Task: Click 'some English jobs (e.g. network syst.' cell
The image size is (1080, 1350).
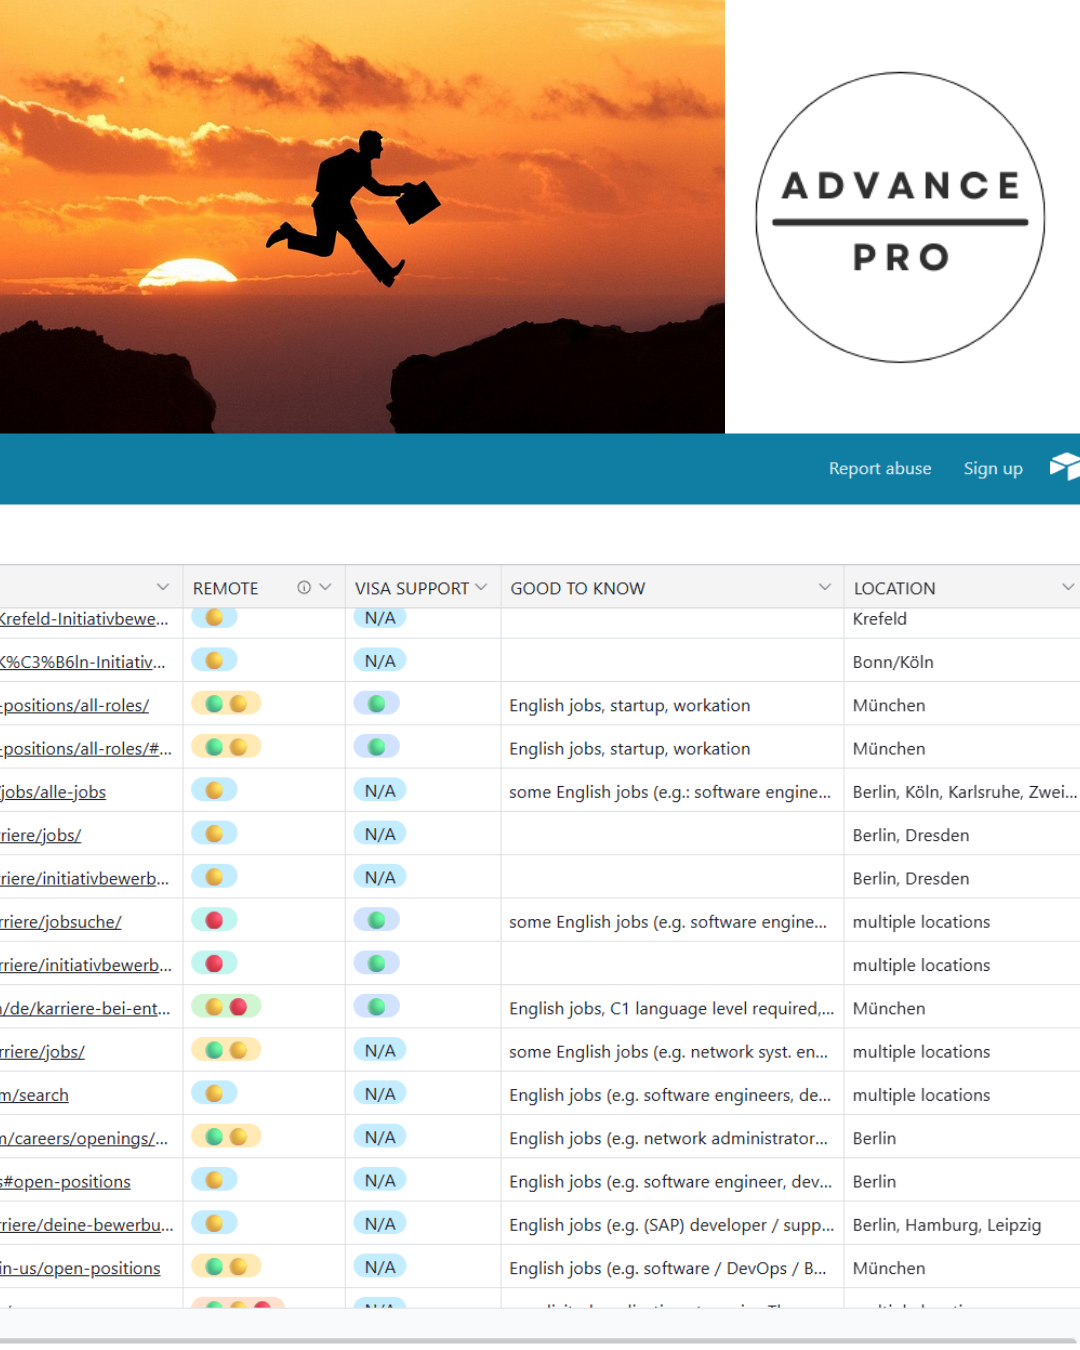Action: click(672, 1052)
